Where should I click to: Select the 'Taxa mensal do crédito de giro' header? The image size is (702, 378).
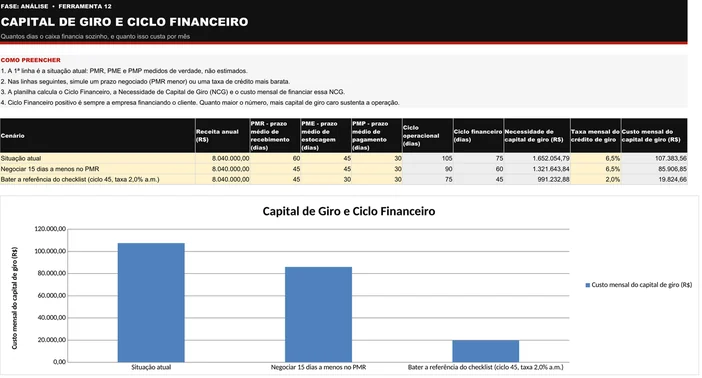[595, 136]
